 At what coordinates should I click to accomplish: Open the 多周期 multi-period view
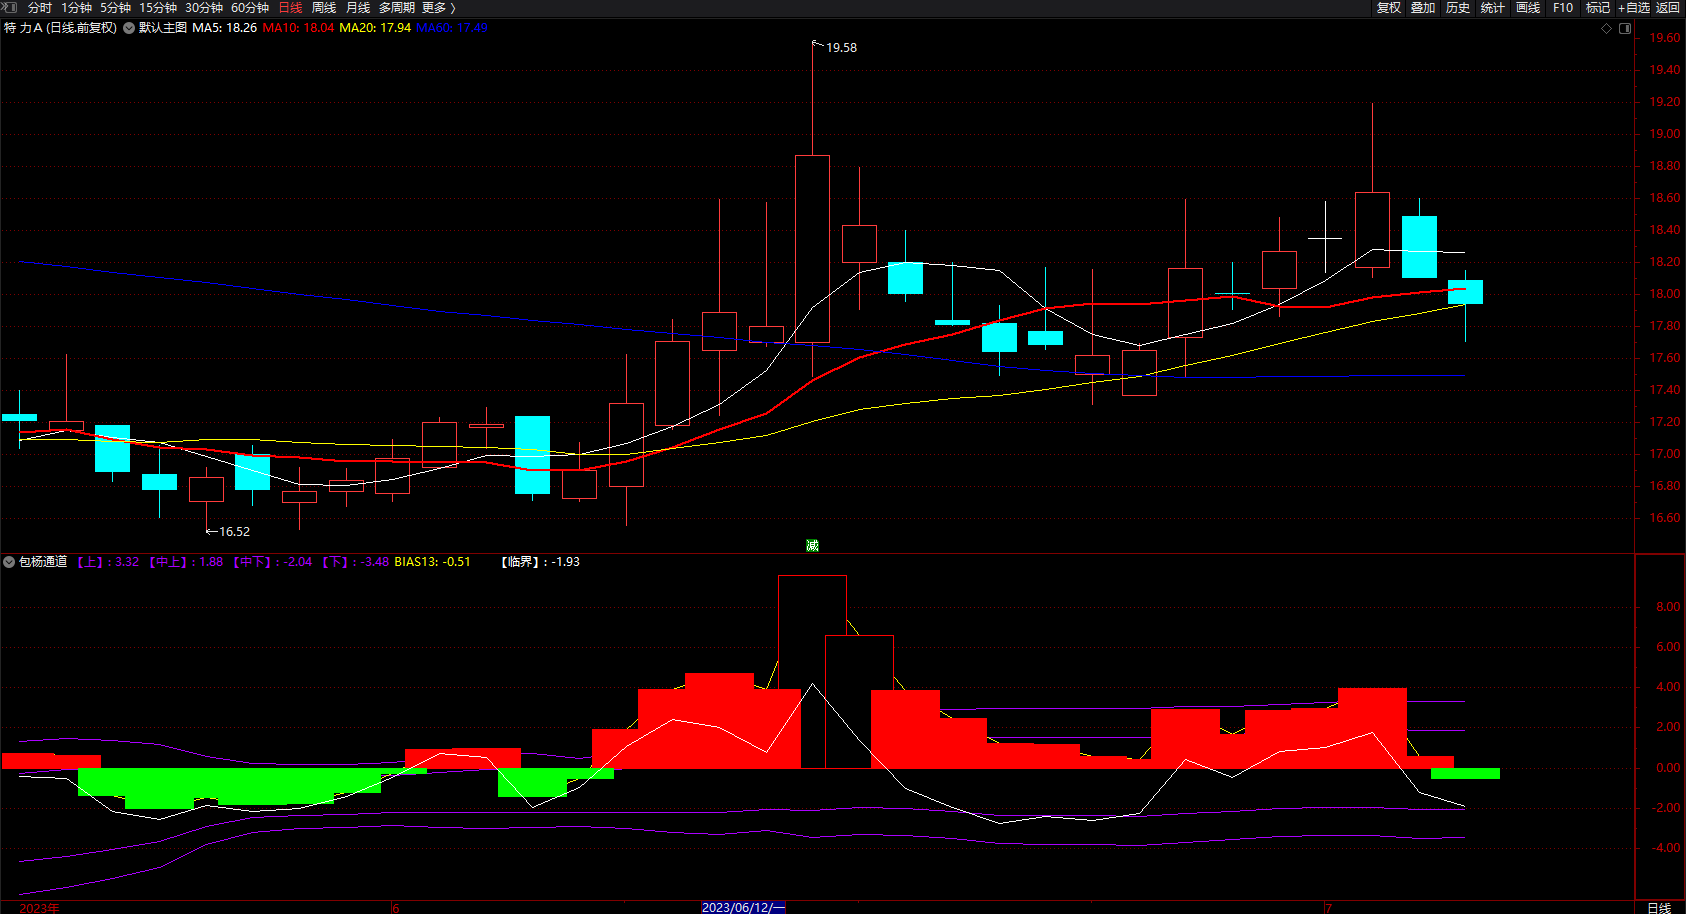pos(396,8)
